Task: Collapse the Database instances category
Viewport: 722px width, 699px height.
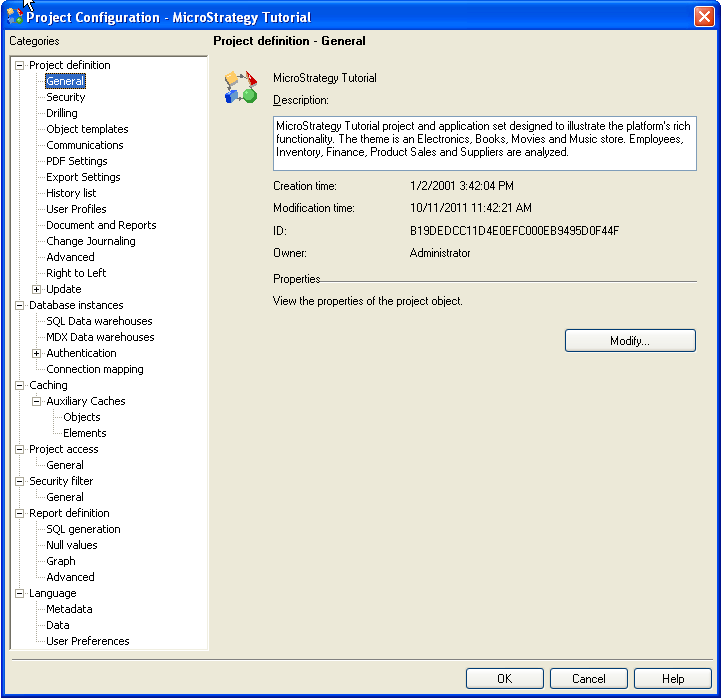Action: click(19, 305)
